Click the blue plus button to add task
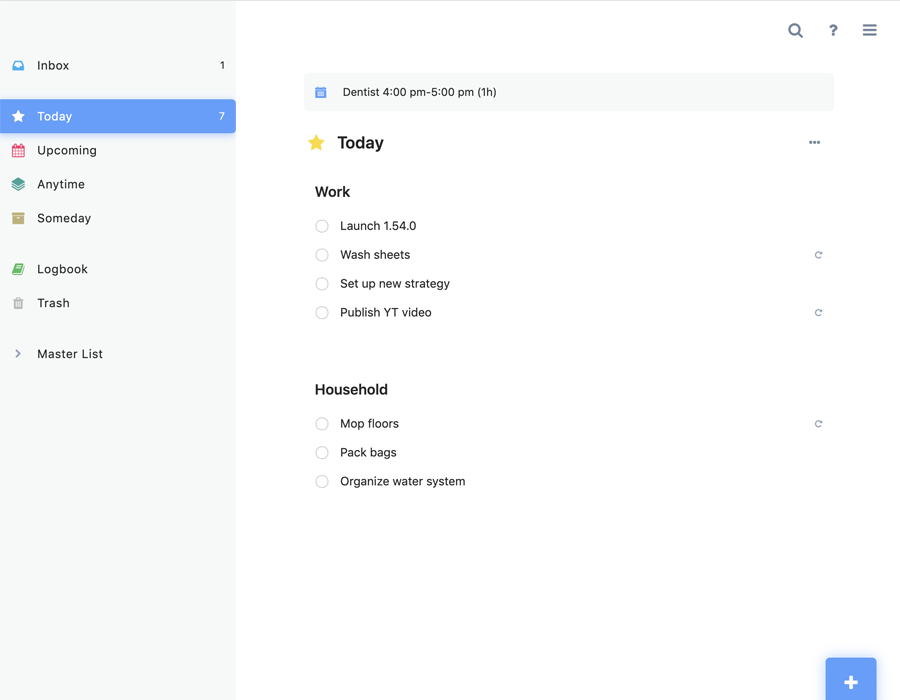Viewport: 900px width, 700px height. (850, 681)
